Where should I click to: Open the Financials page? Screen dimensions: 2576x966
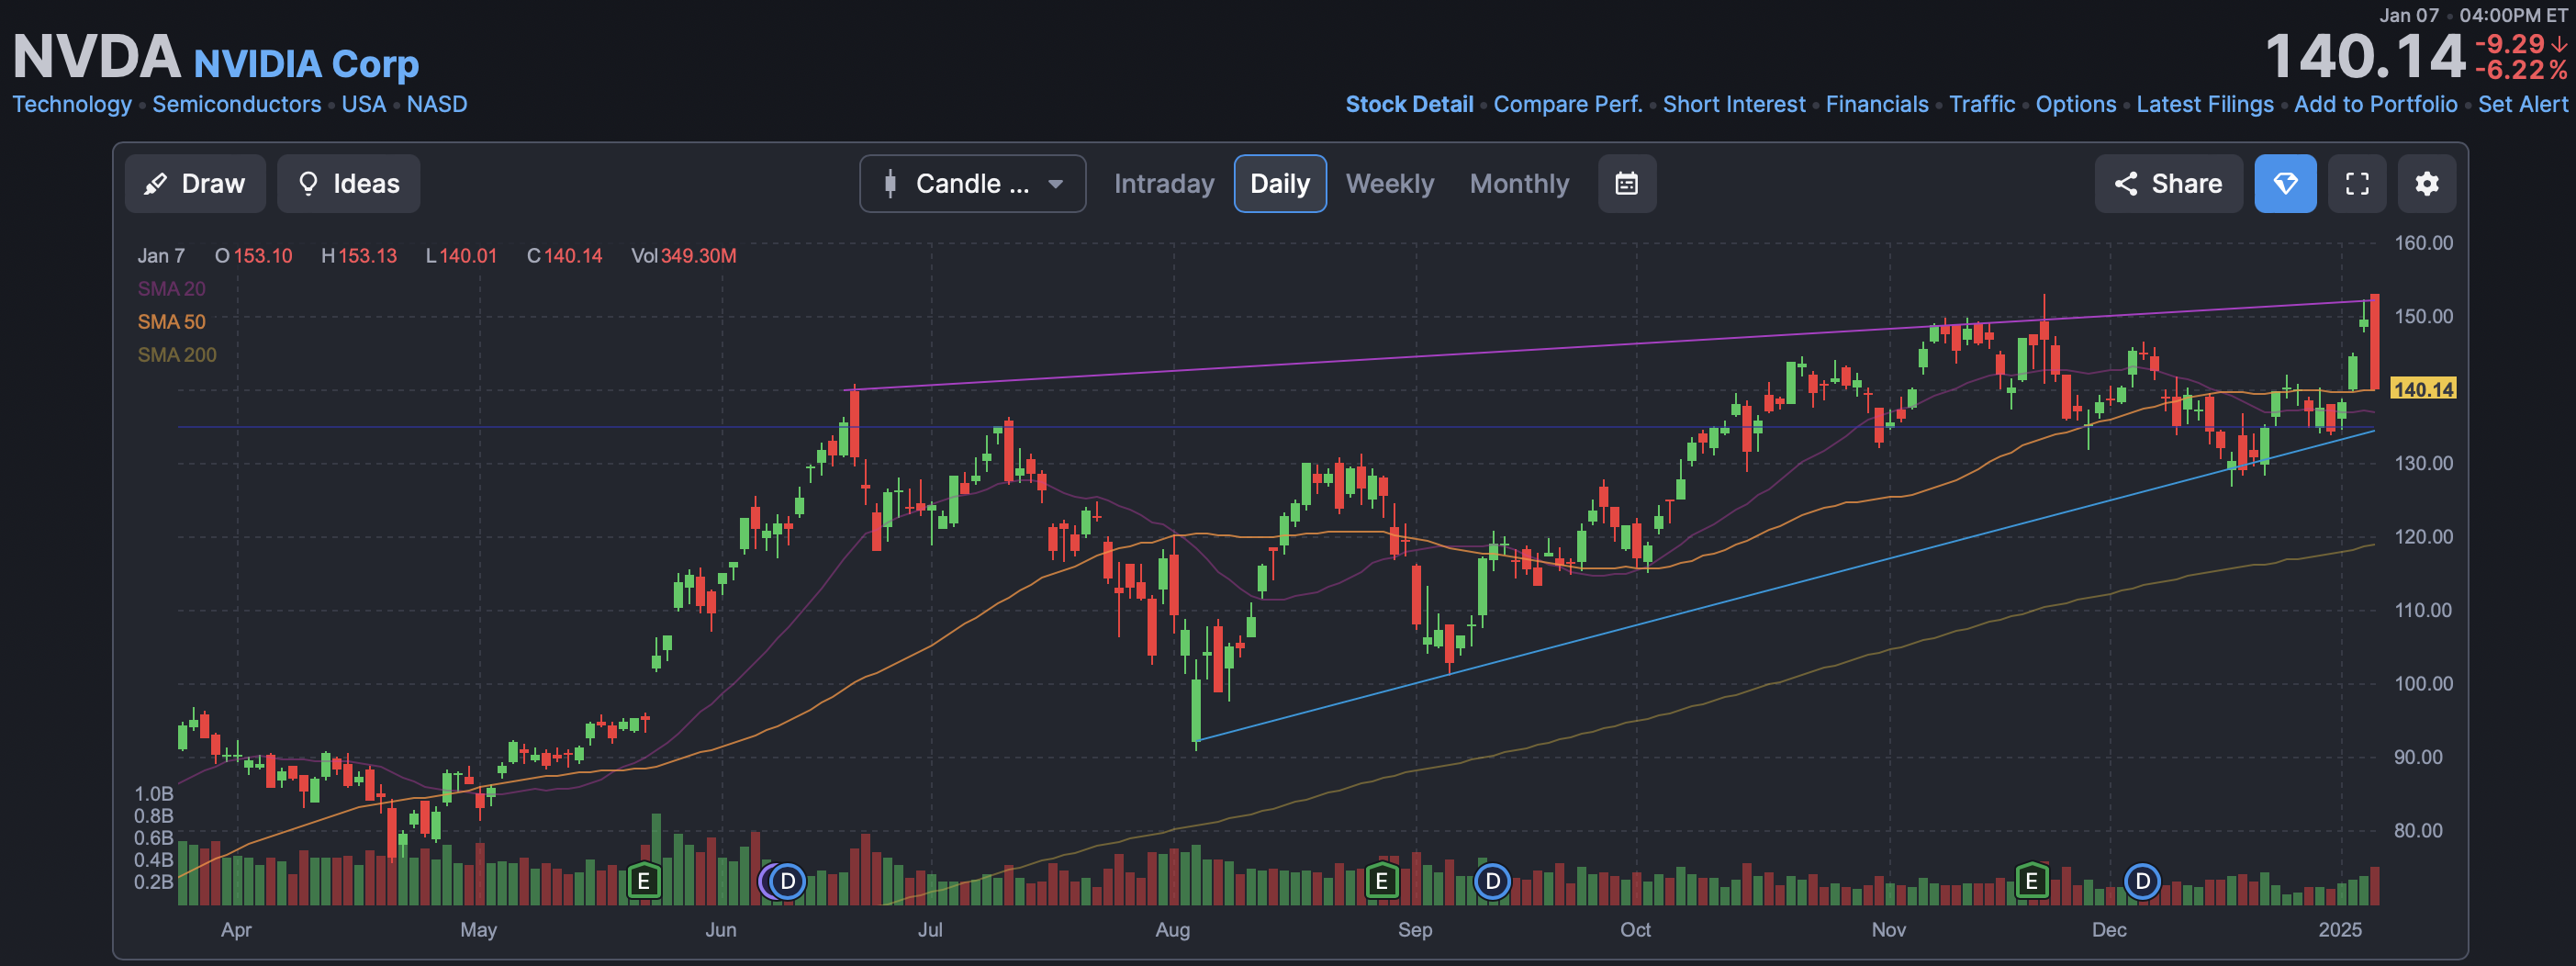1877,104
